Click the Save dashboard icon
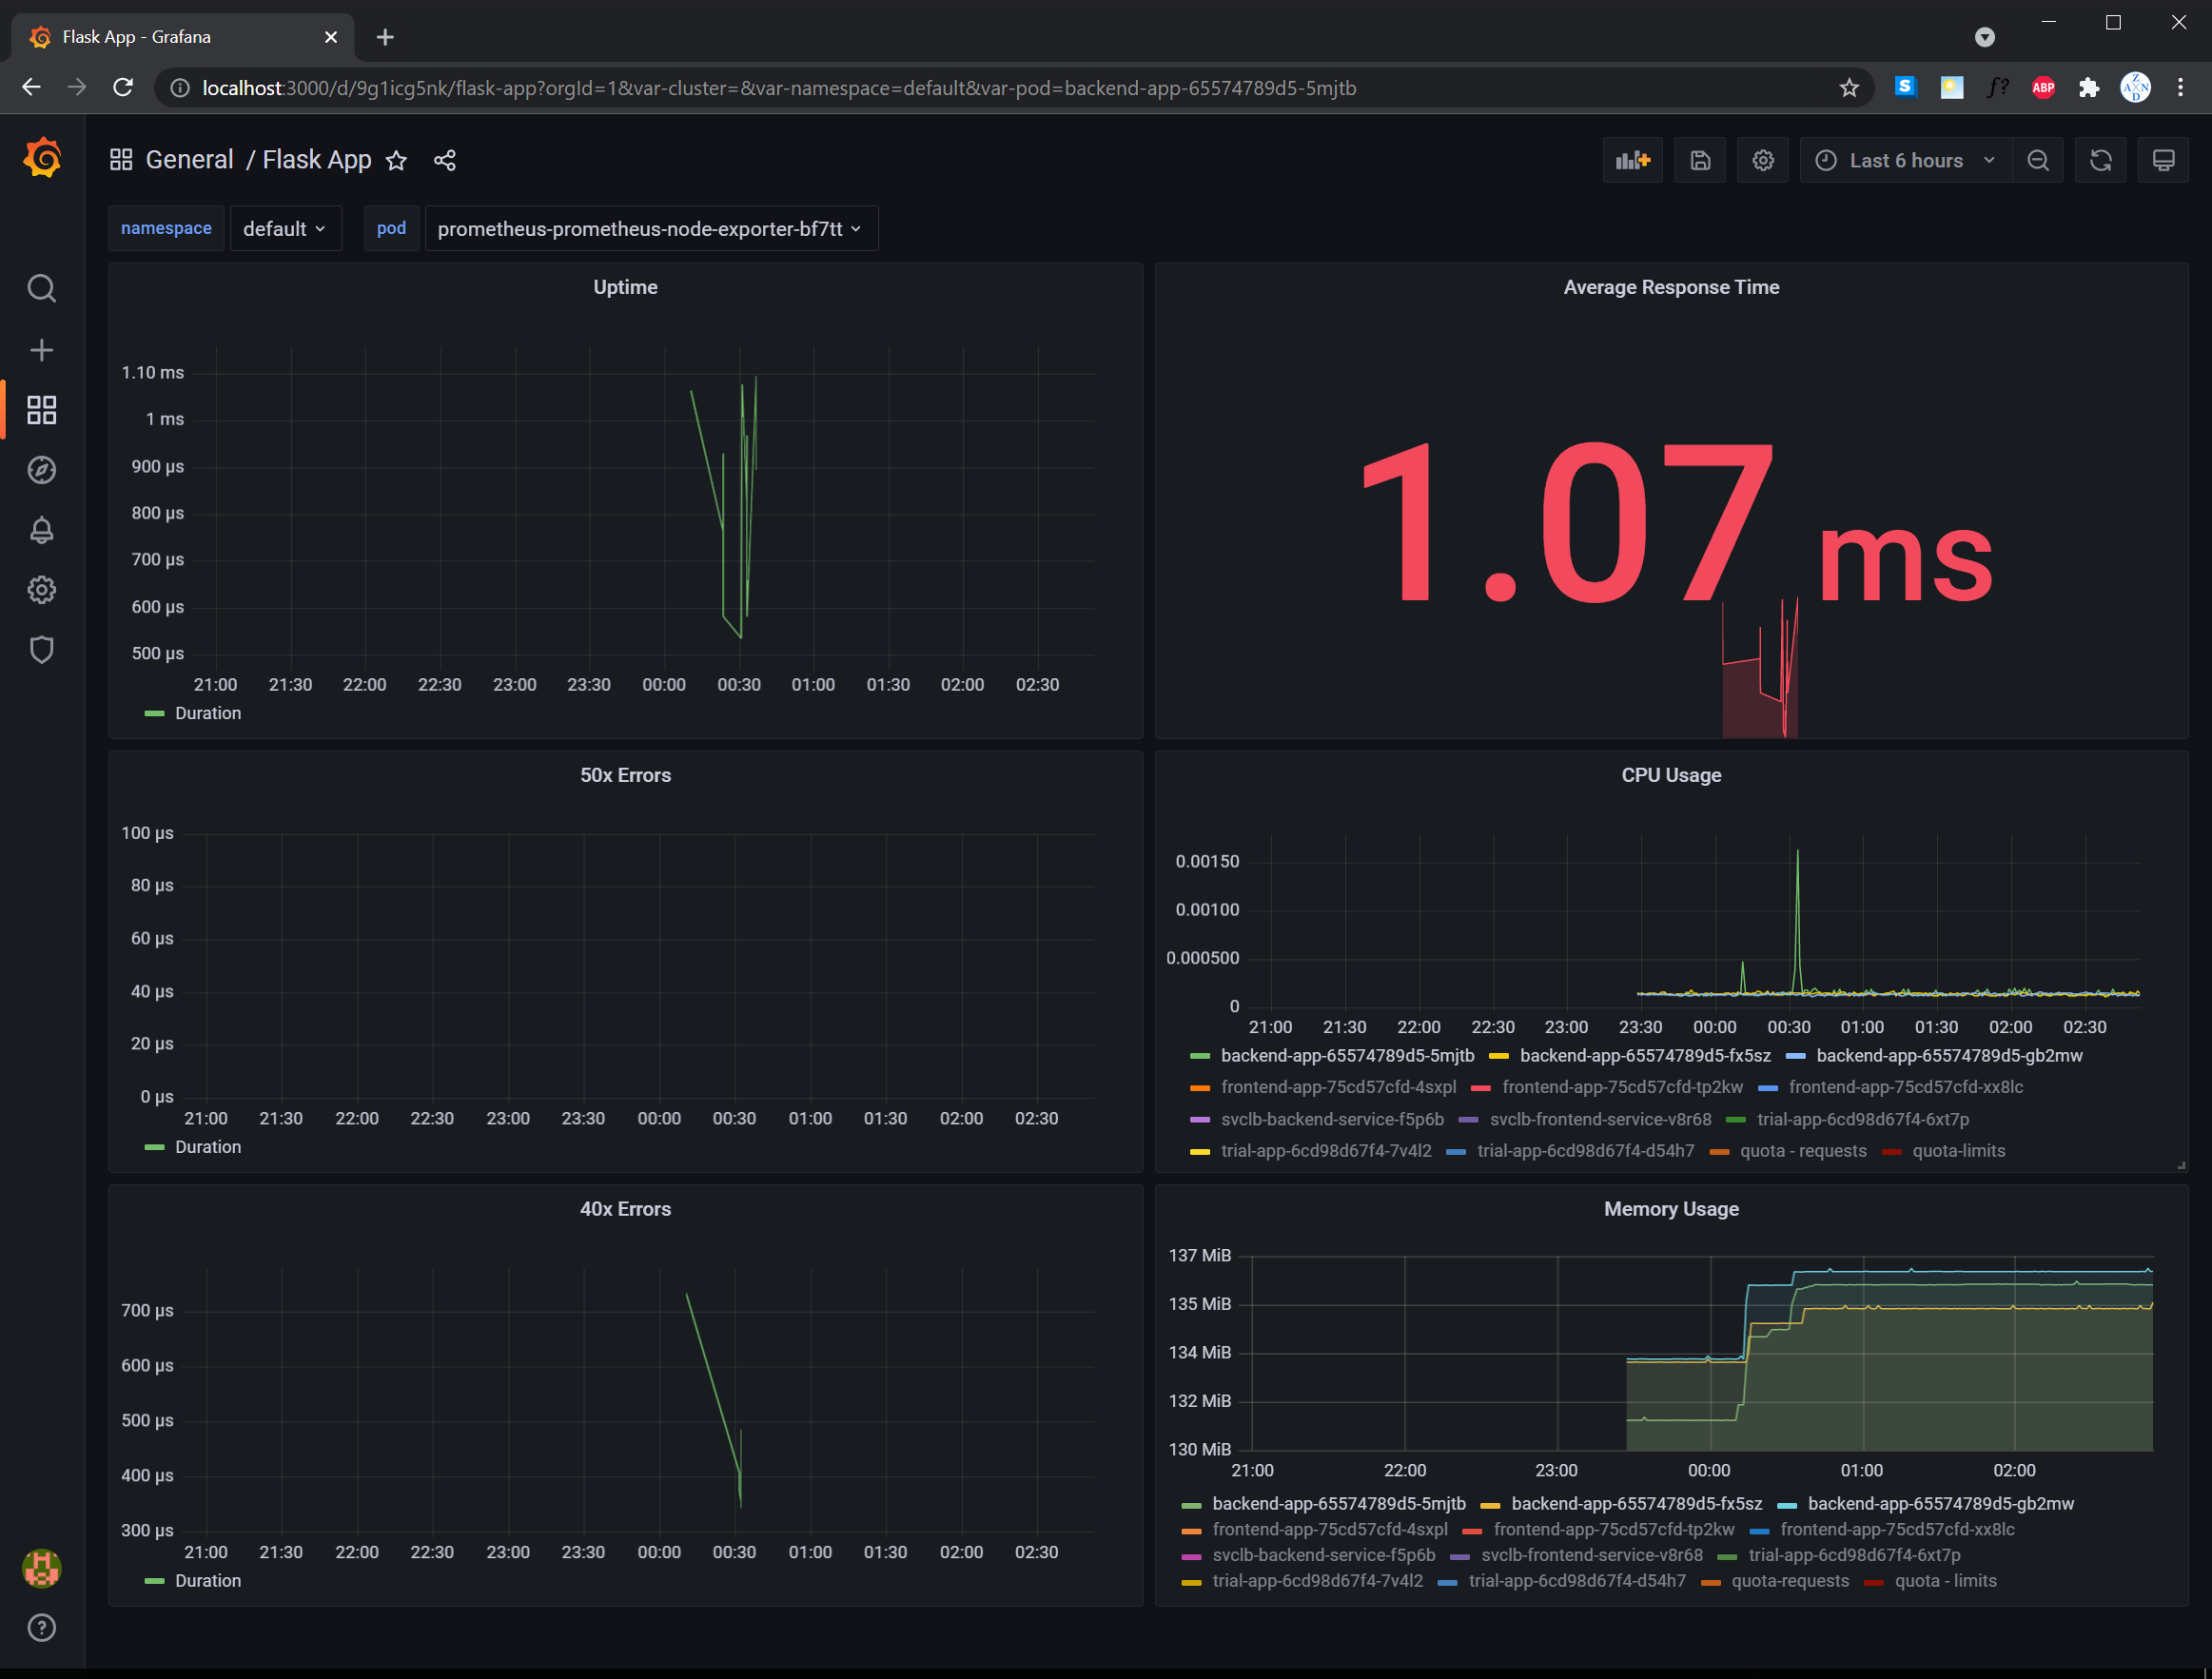 [1700, 160]
